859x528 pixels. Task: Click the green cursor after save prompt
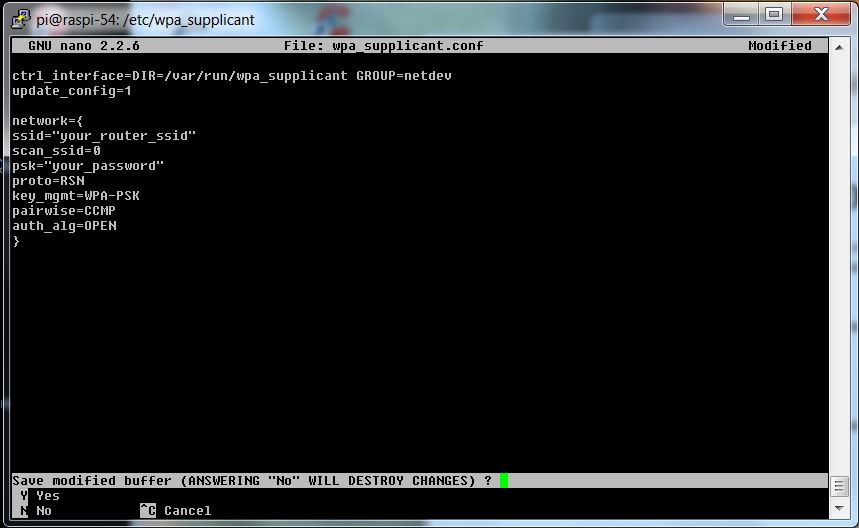503,480
